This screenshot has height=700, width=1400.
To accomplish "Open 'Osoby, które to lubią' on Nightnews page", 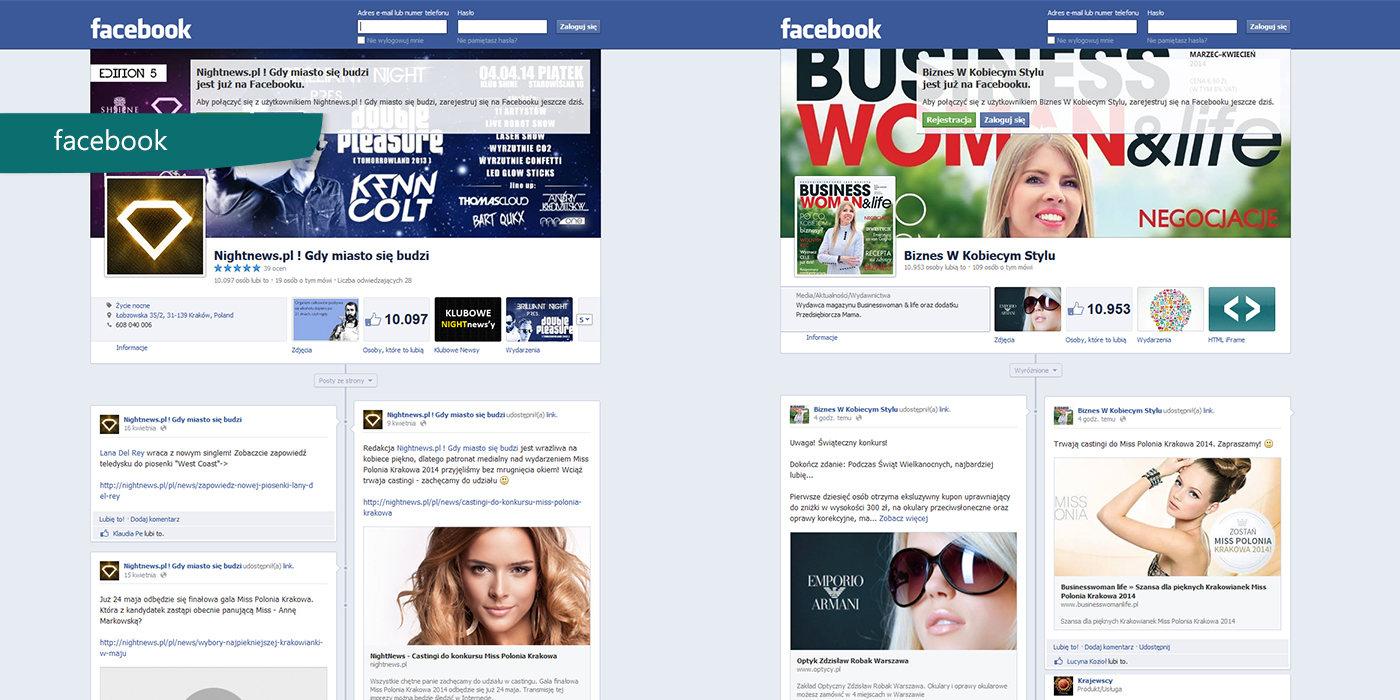I will [x=394, y=350].
